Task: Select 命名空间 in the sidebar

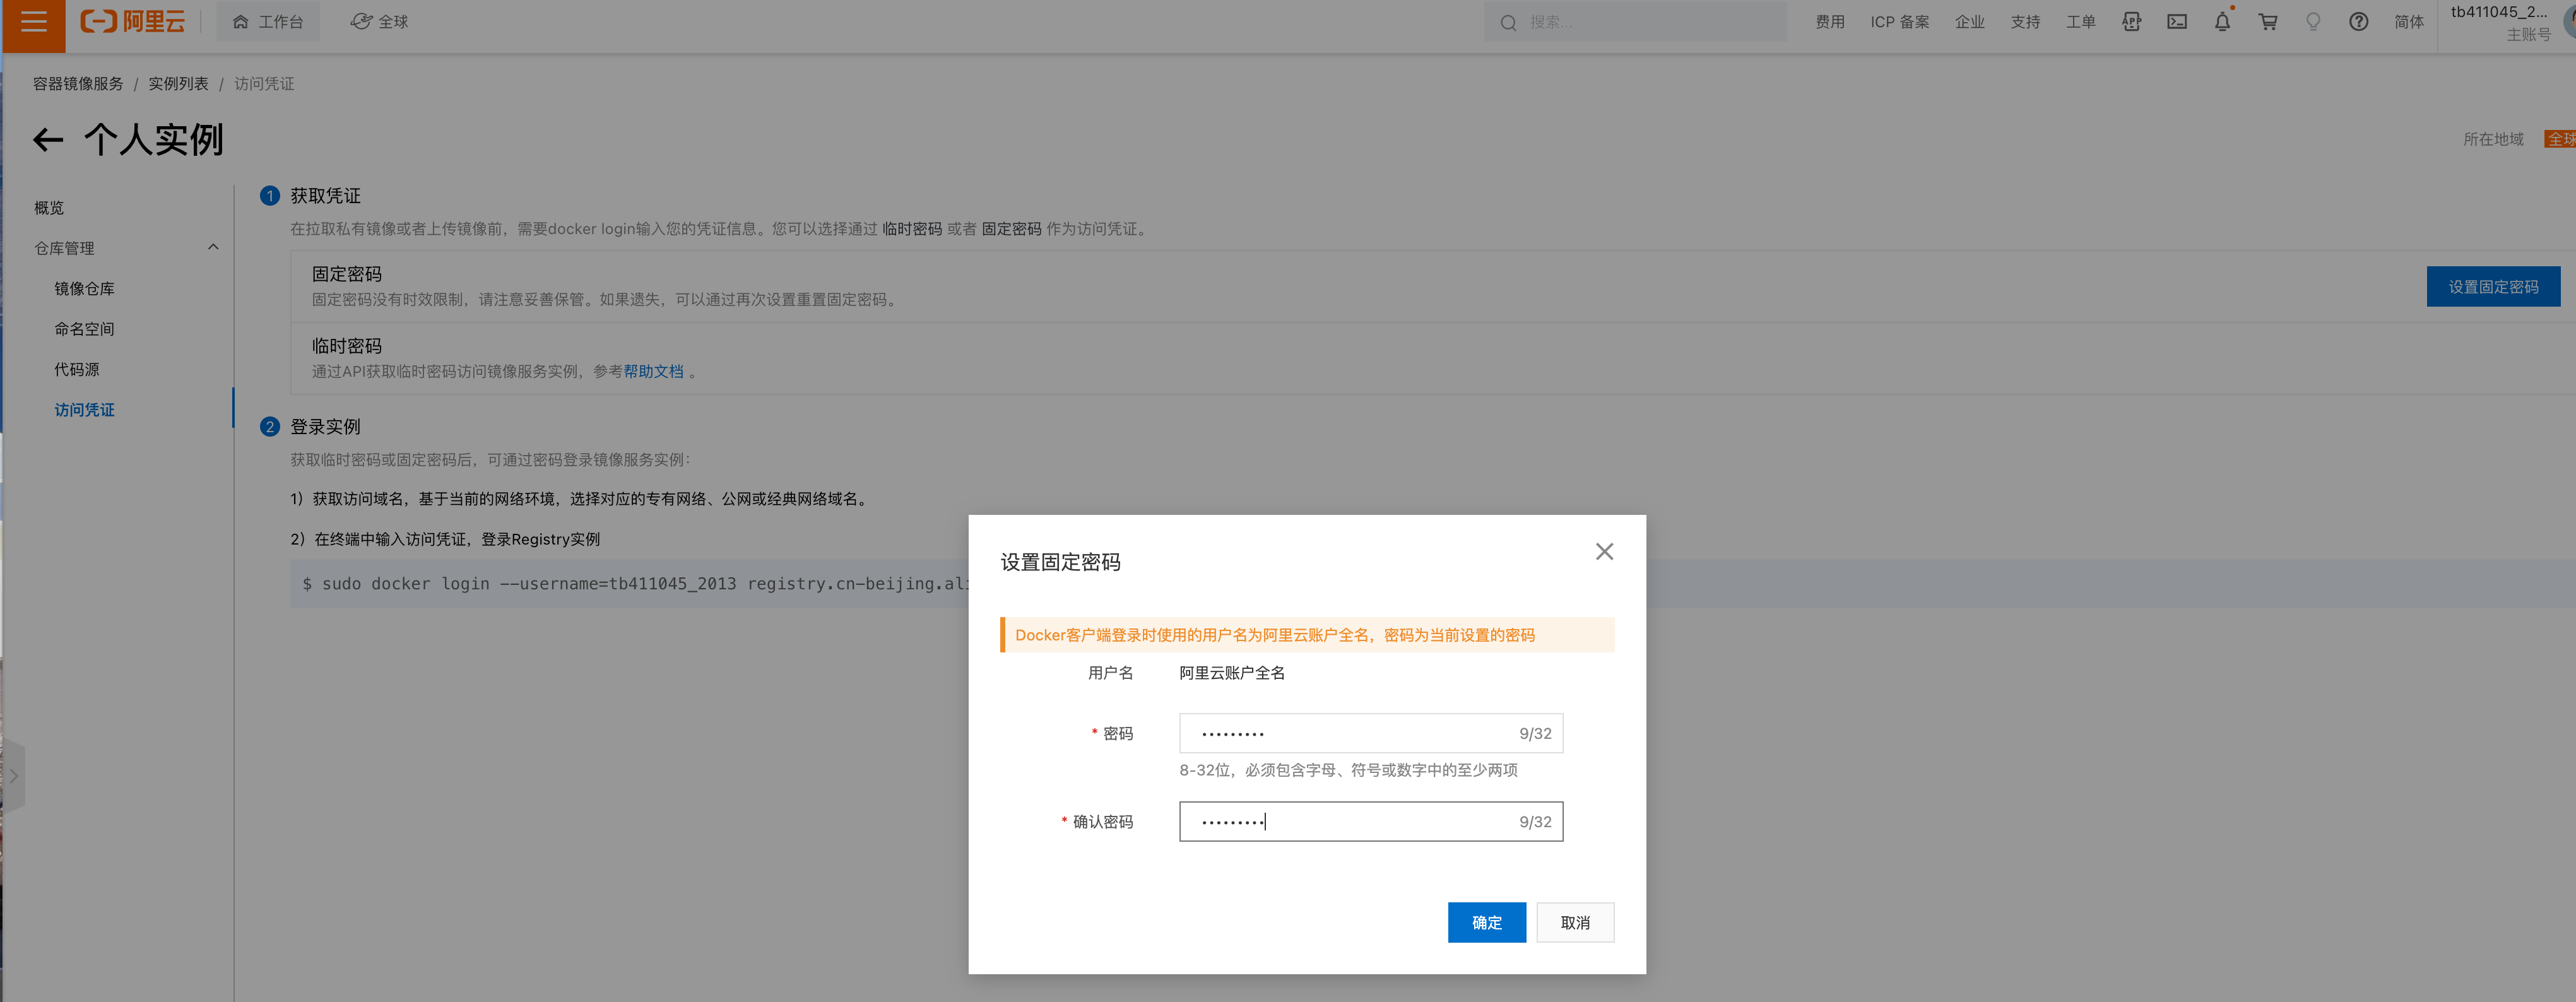Action: (x=84, y=329)
